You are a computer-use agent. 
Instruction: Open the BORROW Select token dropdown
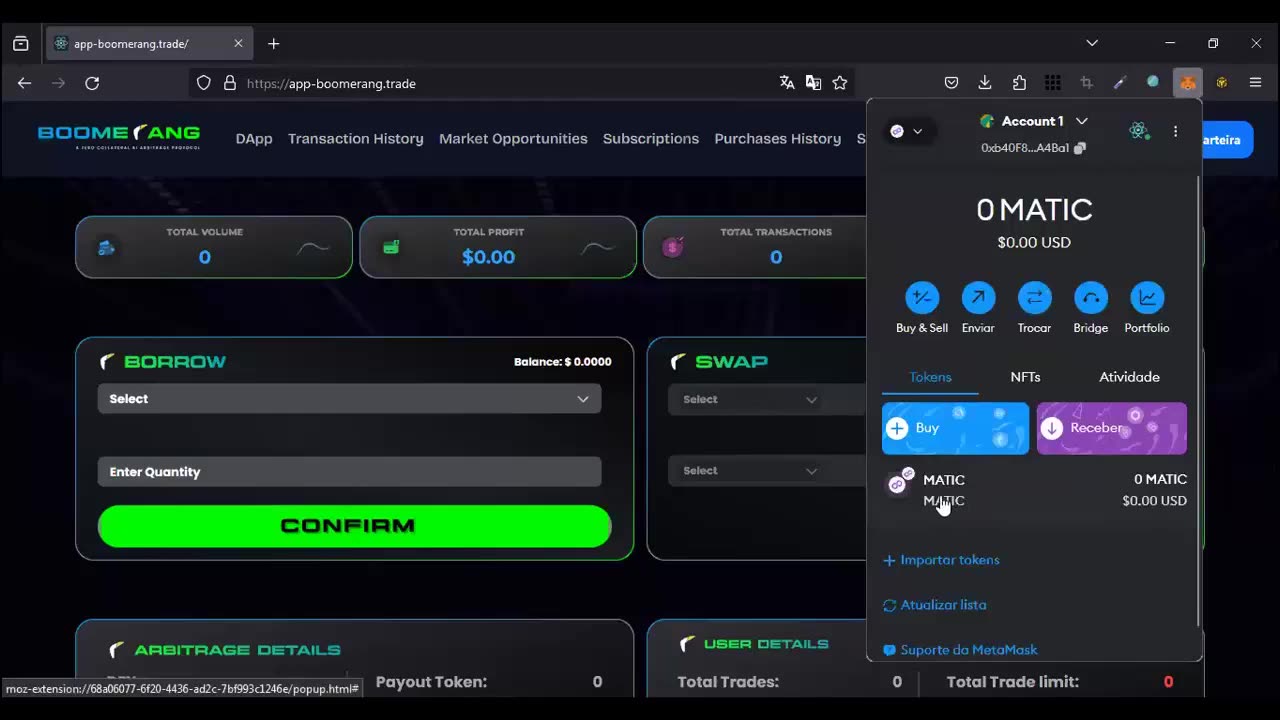pyautogui.click(x=349, y=399)
